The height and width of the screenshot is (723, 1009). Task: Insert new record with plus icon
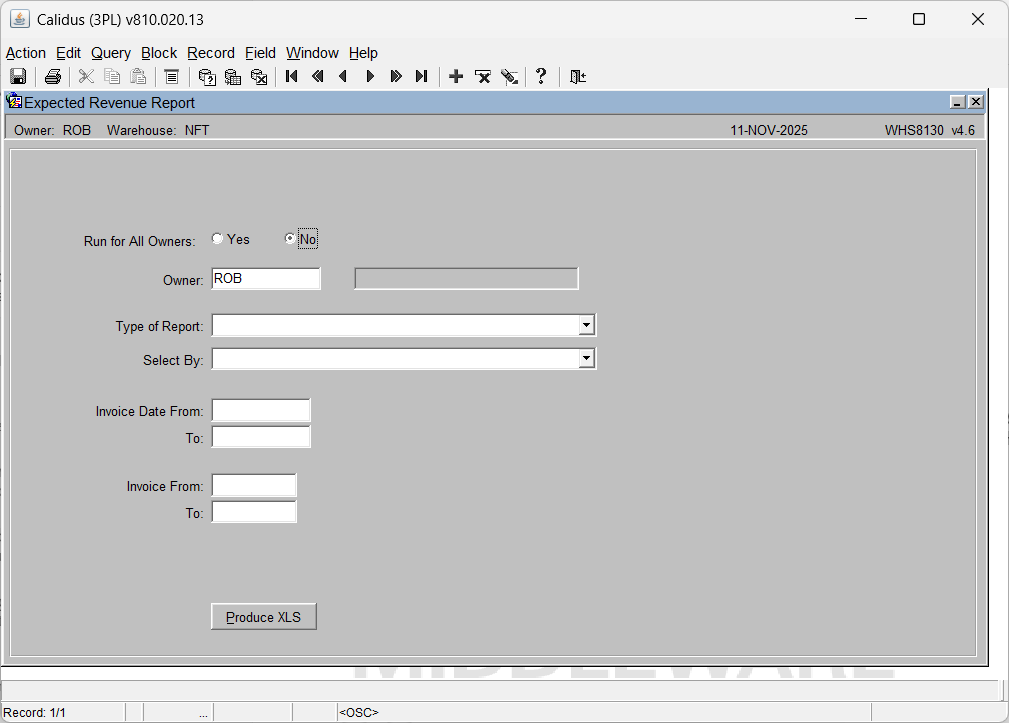pos(456,77)
